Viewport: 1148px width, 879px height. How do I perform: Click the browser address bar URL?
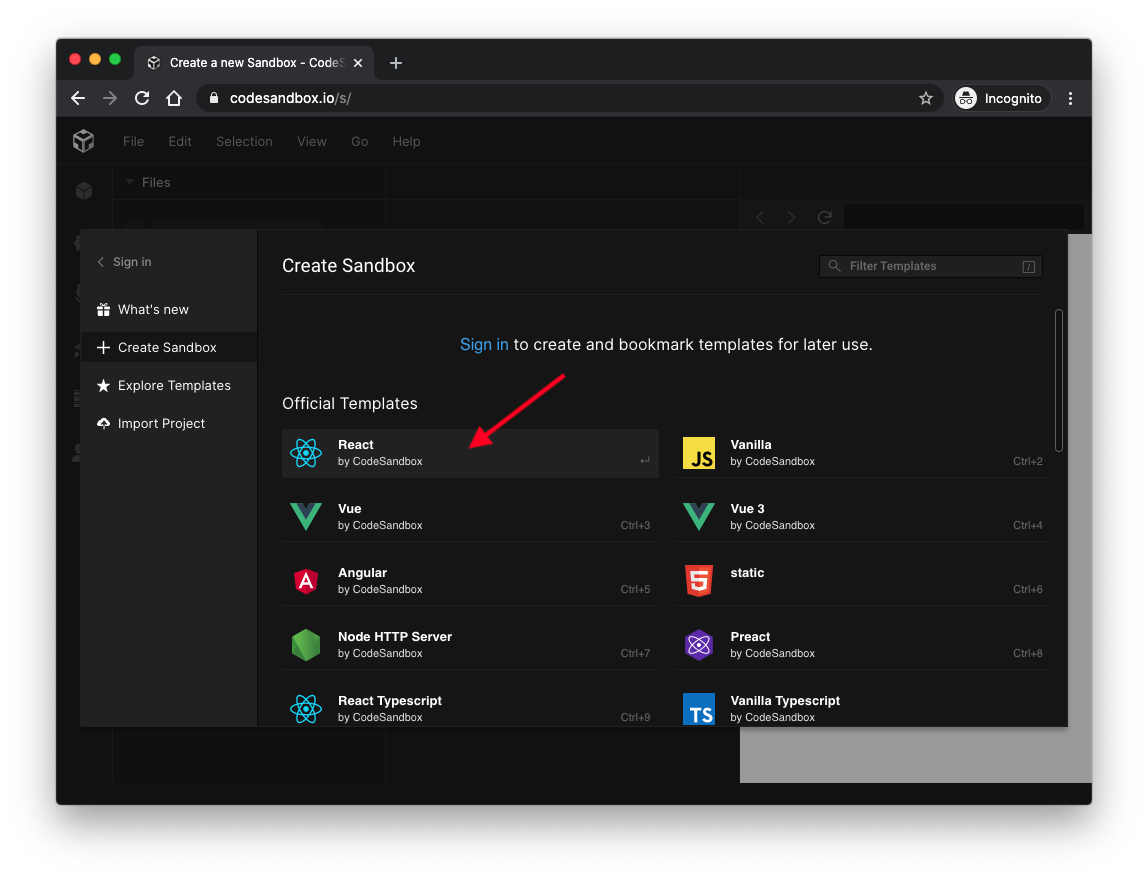coord(290,98)
